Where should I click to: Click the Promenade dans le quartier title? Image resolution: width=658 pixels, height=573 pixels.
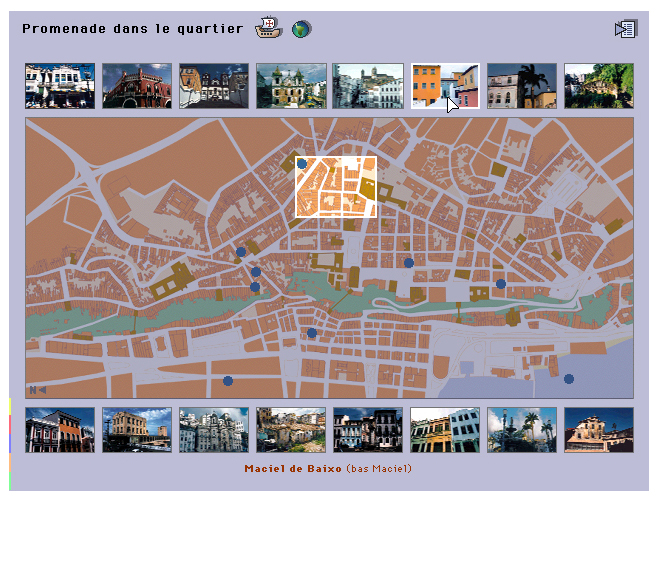point(132,29)
